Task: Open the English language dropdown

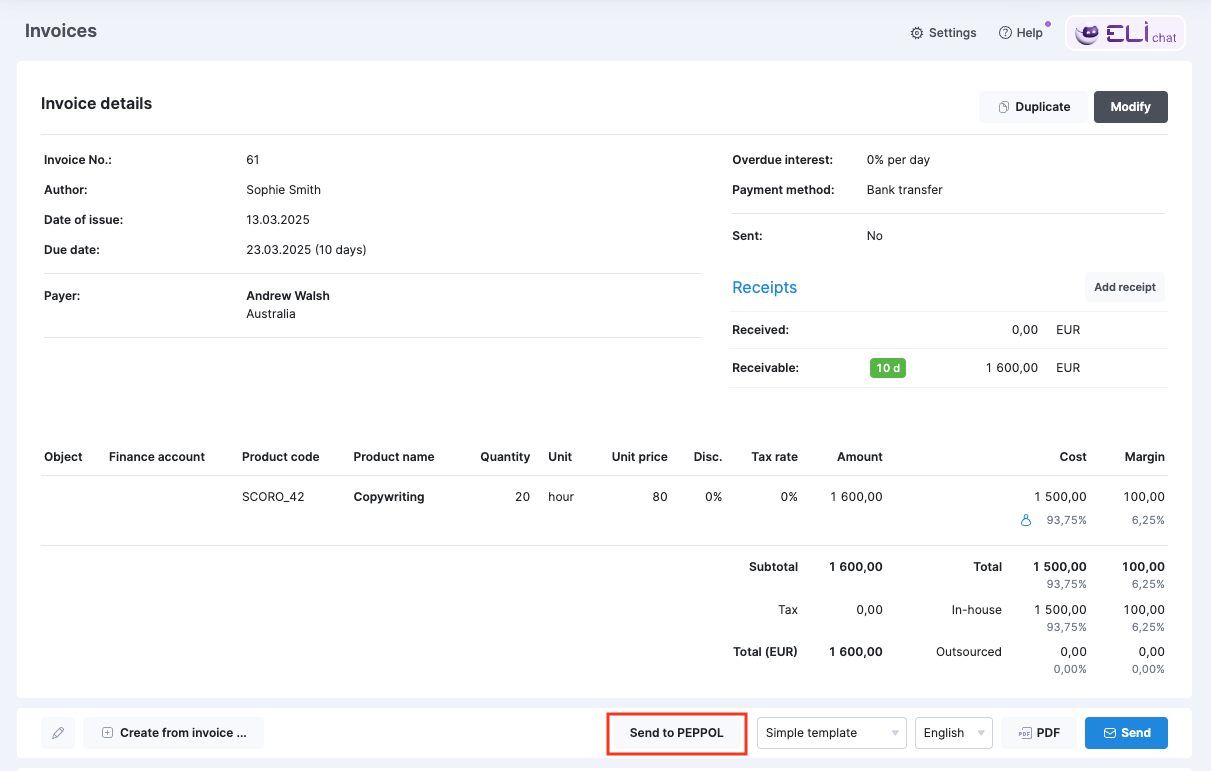Action: (x=954, y=733)
